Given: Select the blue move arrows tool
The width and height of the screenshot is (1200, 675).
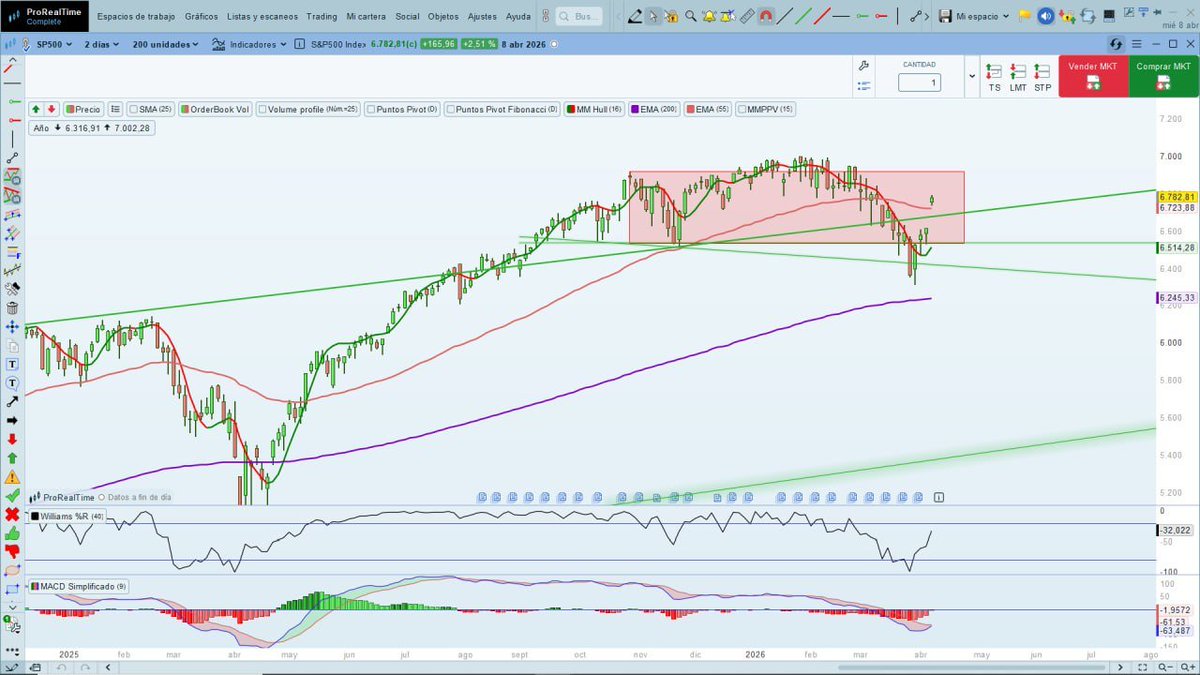Looking at the screenshot, I should pyautogui.click(x=12, y=326).
